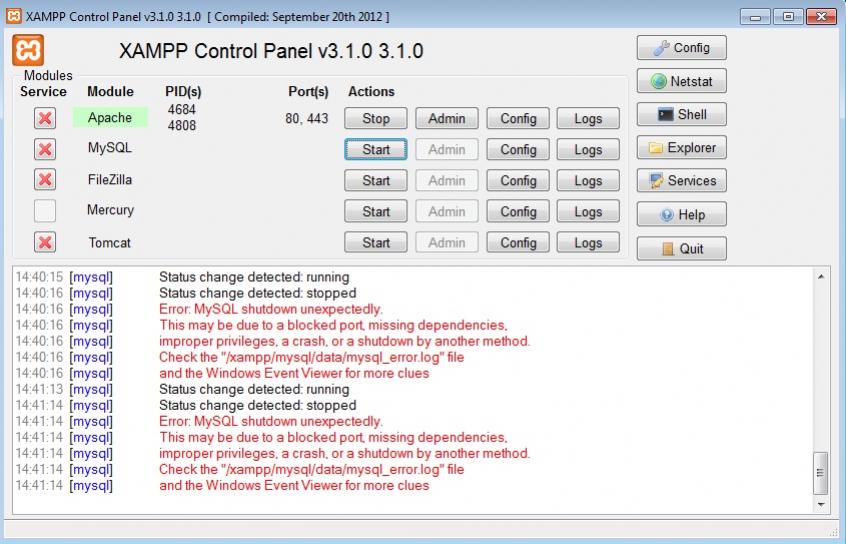The width and height of the screenshot is (846, 544).
Task: Open Netstat with the globe icon
Action: pyautogui.click(x=681, y=81)
